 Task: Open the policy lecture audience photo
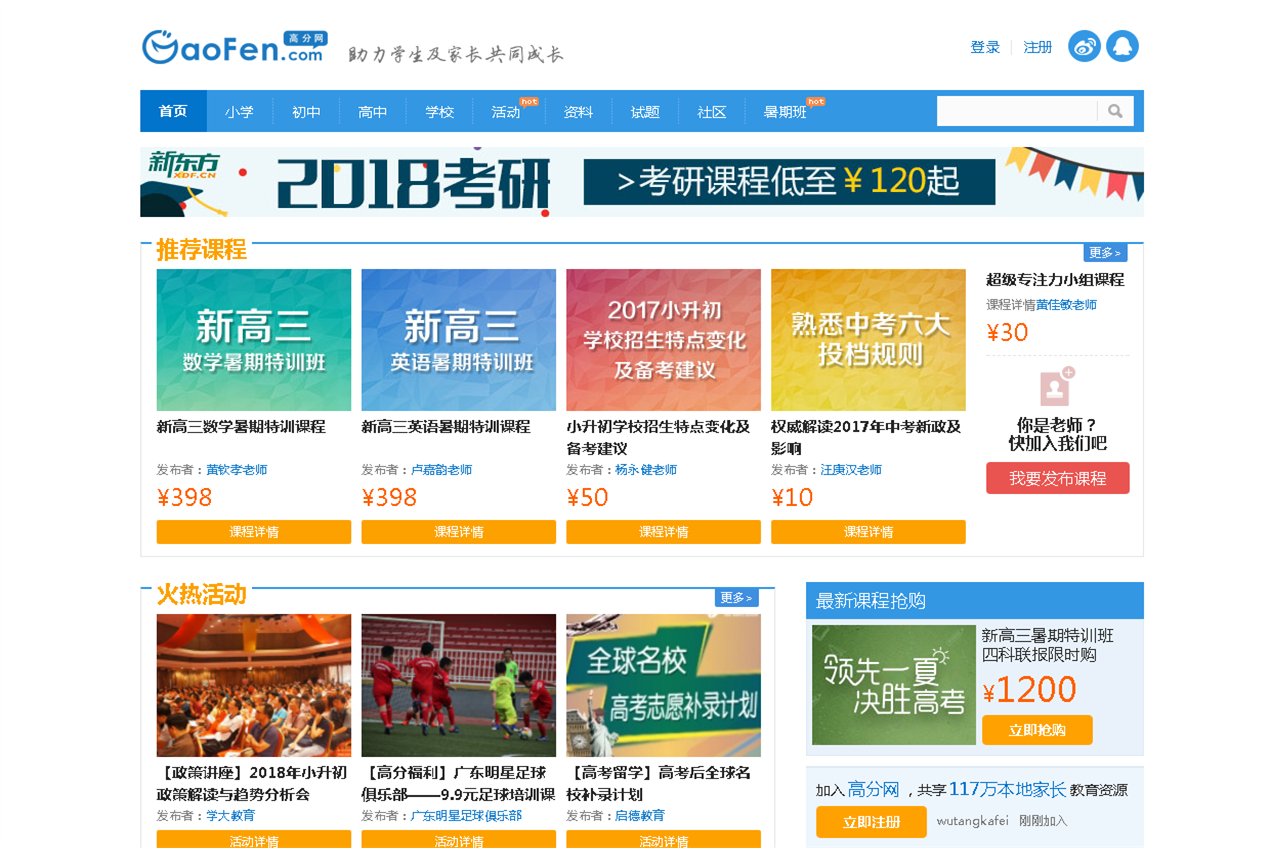pos(254,685)
